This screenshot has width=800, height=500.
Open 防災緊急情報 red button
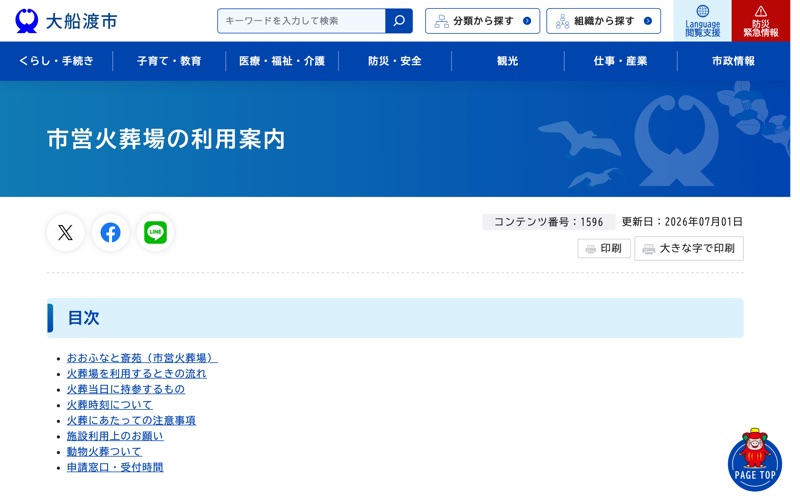(761, 21)
